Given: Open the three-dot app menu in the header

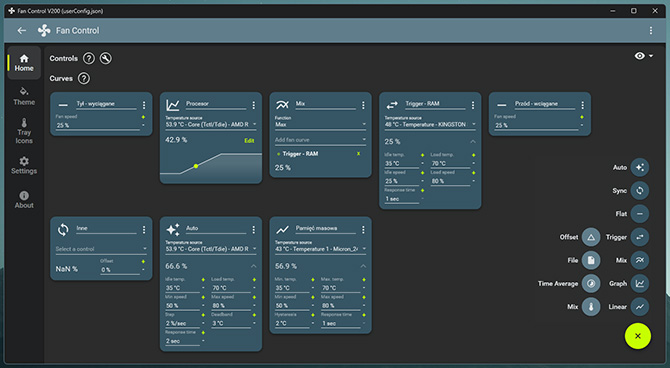Looking at the screenshot, I should tap(650, 30).
